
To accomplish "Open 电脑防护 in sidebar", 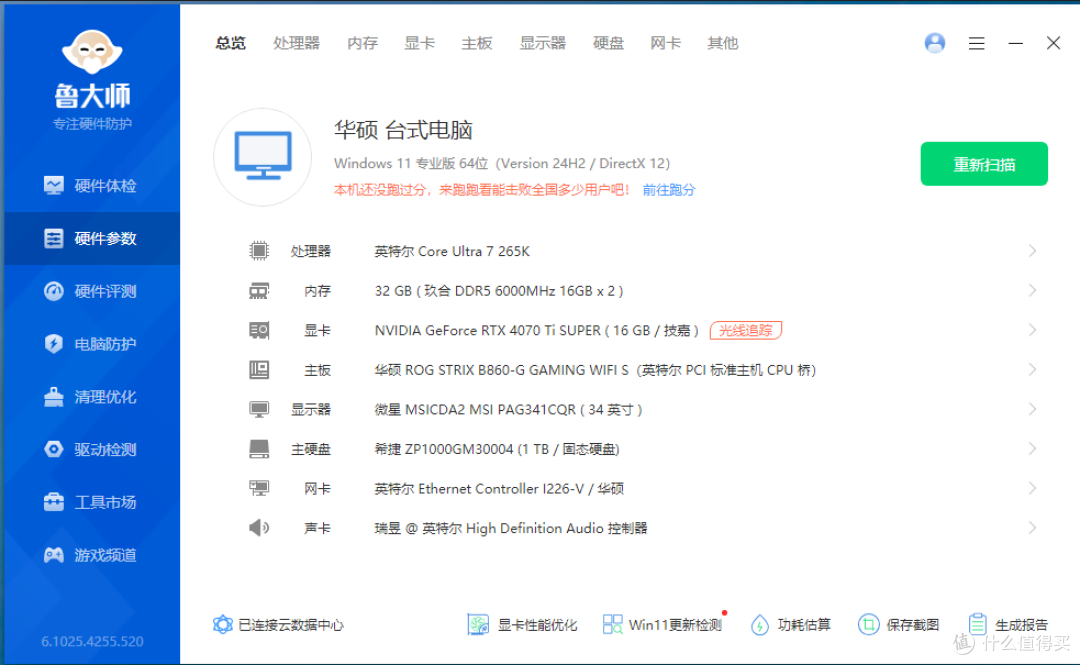I will (91, 344).
